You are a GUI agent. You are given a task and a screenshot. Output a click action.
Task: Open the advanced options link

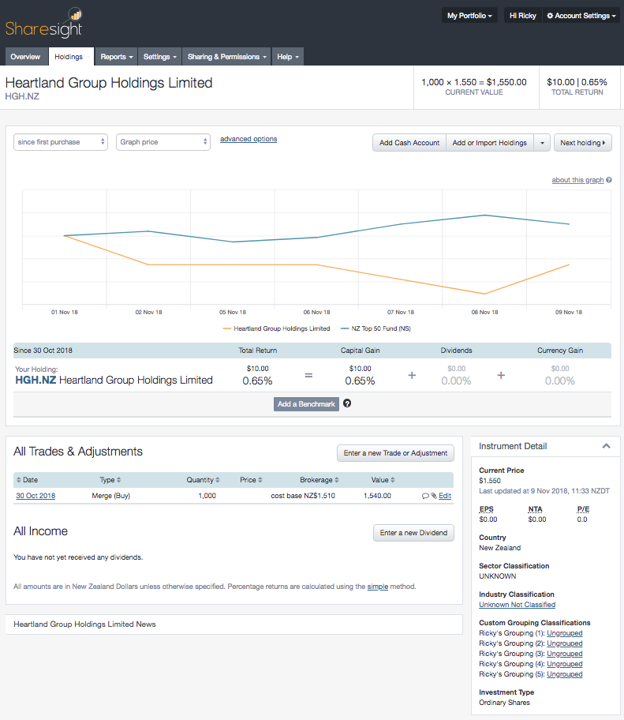tap(248, 139)
